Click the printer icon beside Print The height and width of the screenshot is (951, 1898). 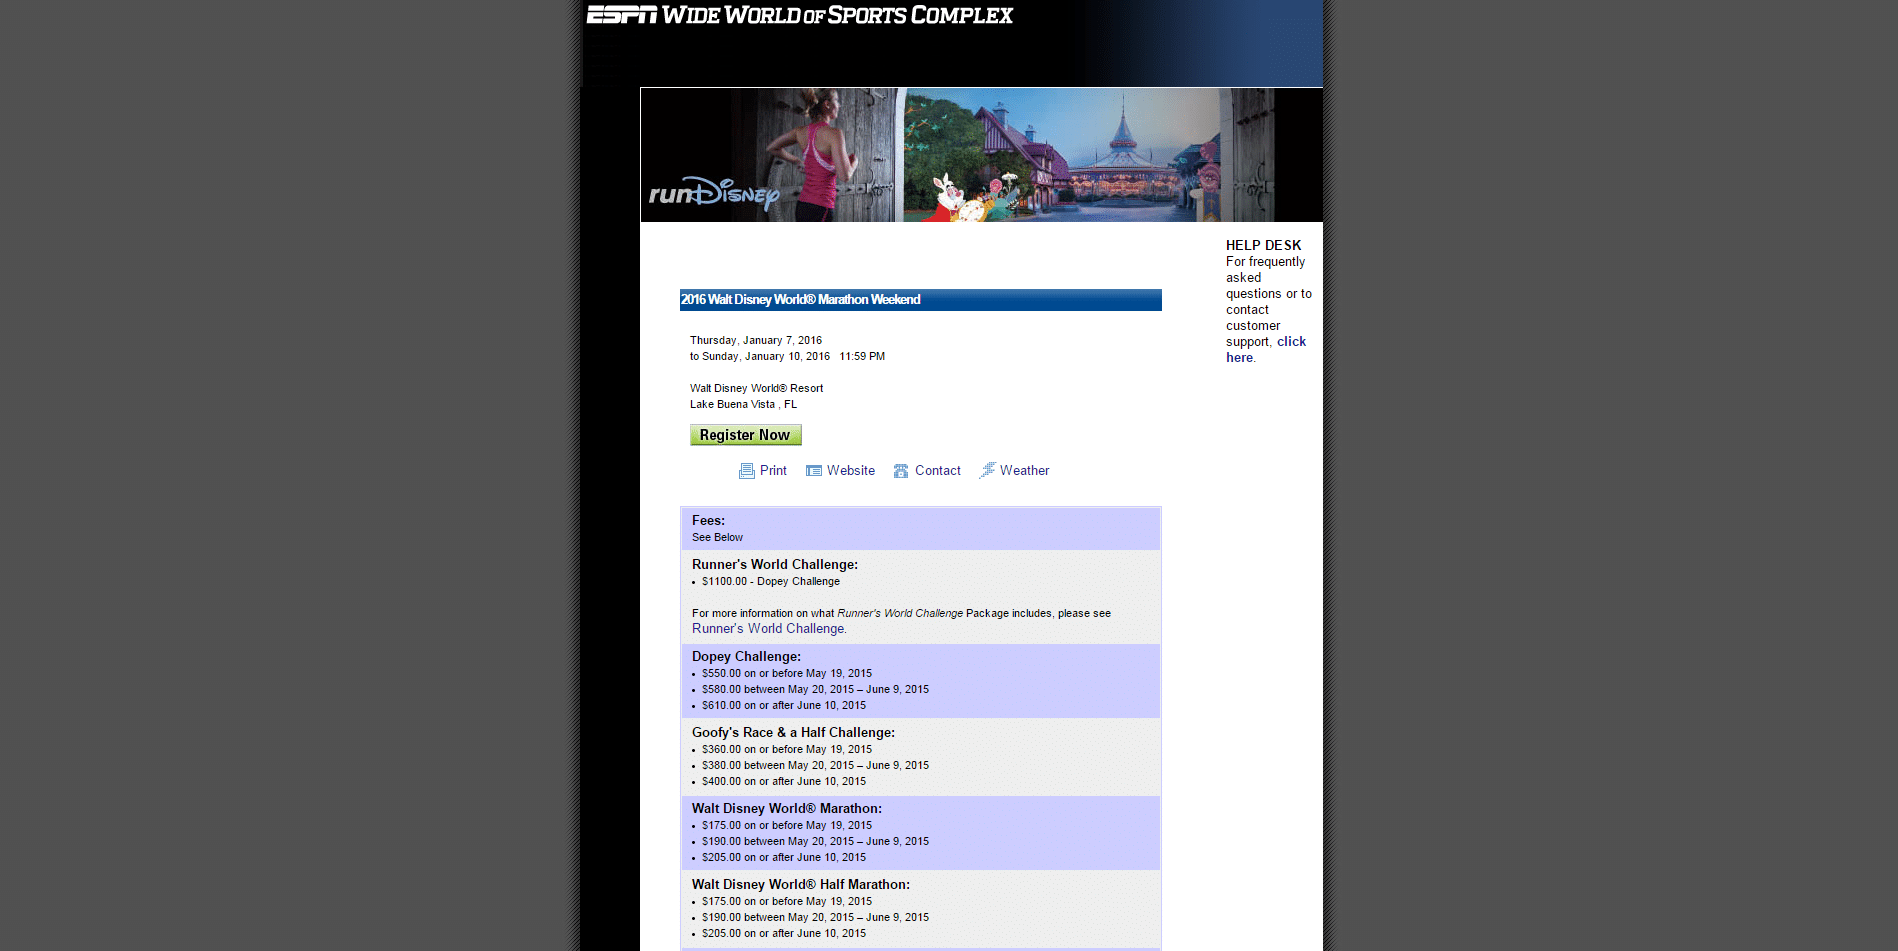746,471
